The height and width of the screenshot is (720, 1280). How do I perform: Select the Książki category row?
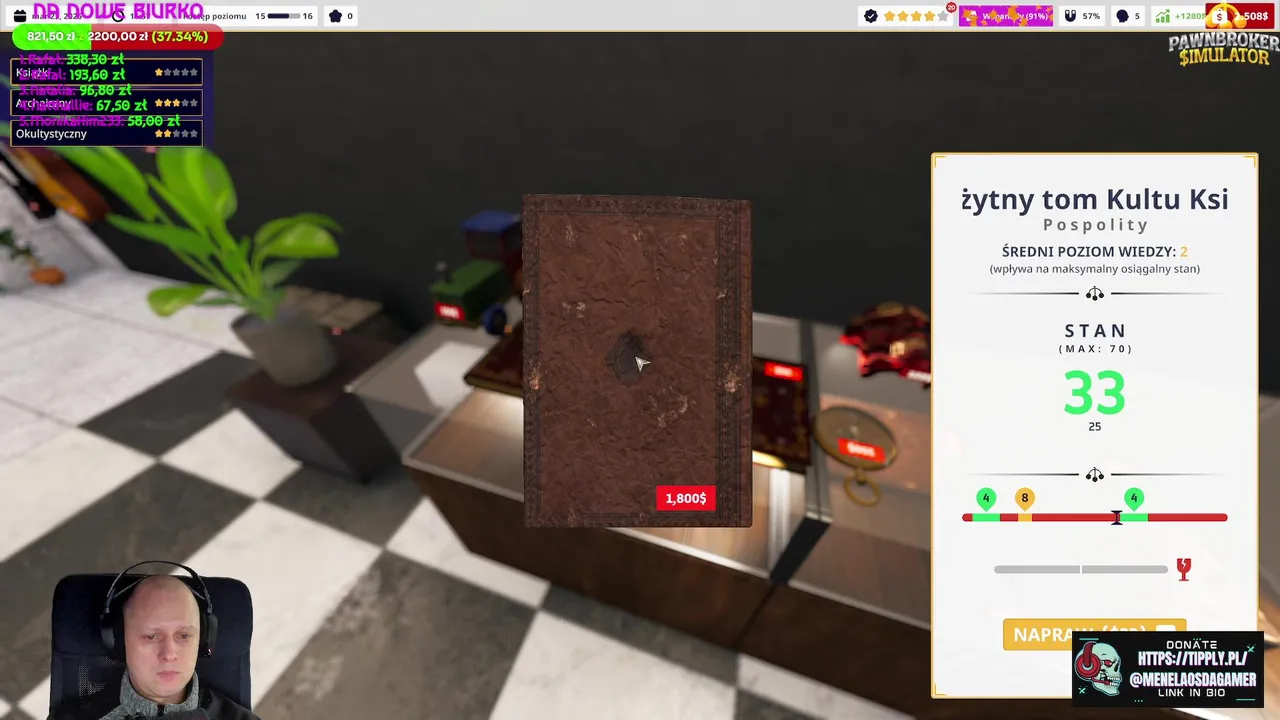106,72
